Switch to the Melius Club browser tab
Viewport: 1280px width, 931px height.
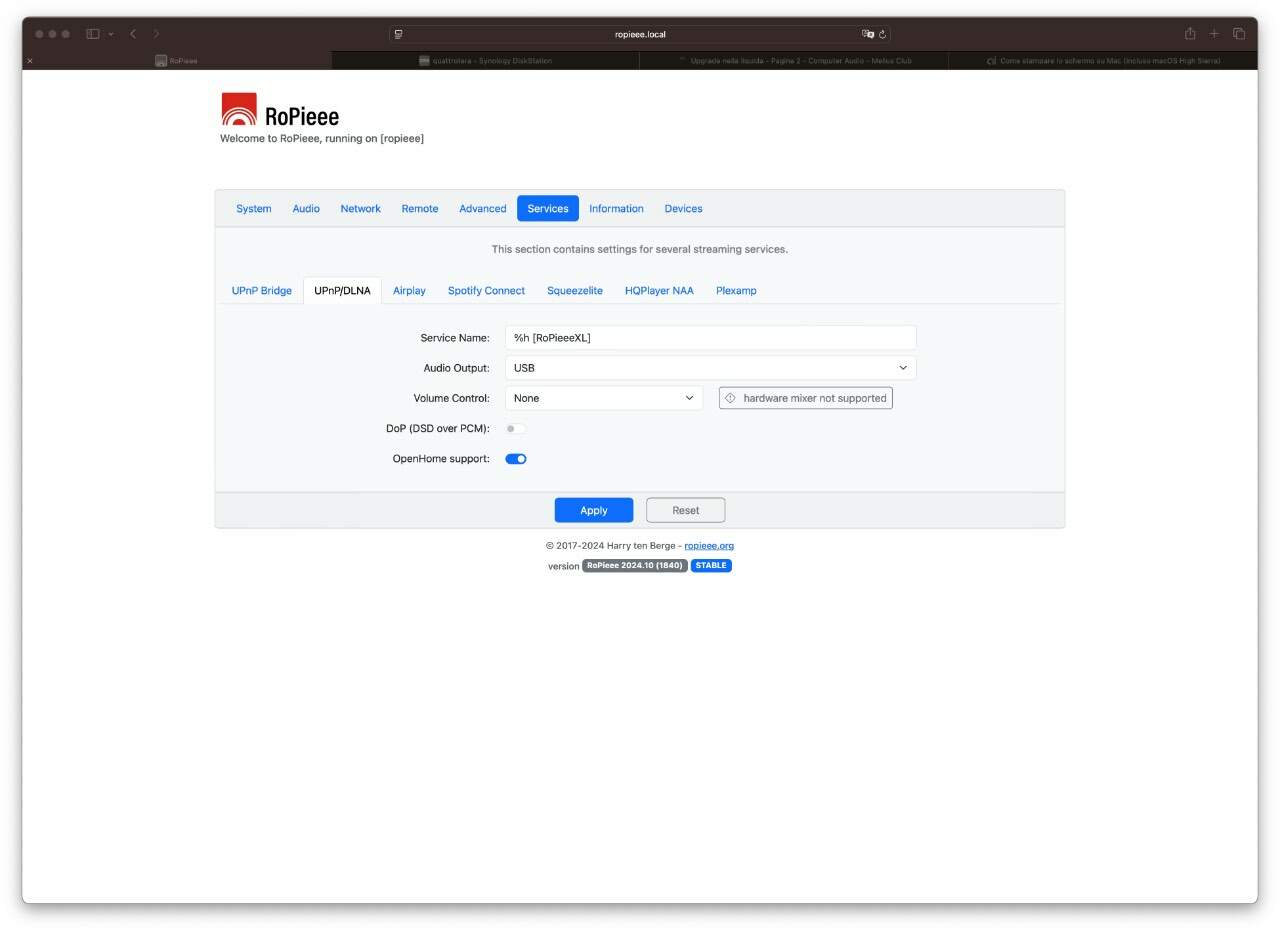click(795, 61)
